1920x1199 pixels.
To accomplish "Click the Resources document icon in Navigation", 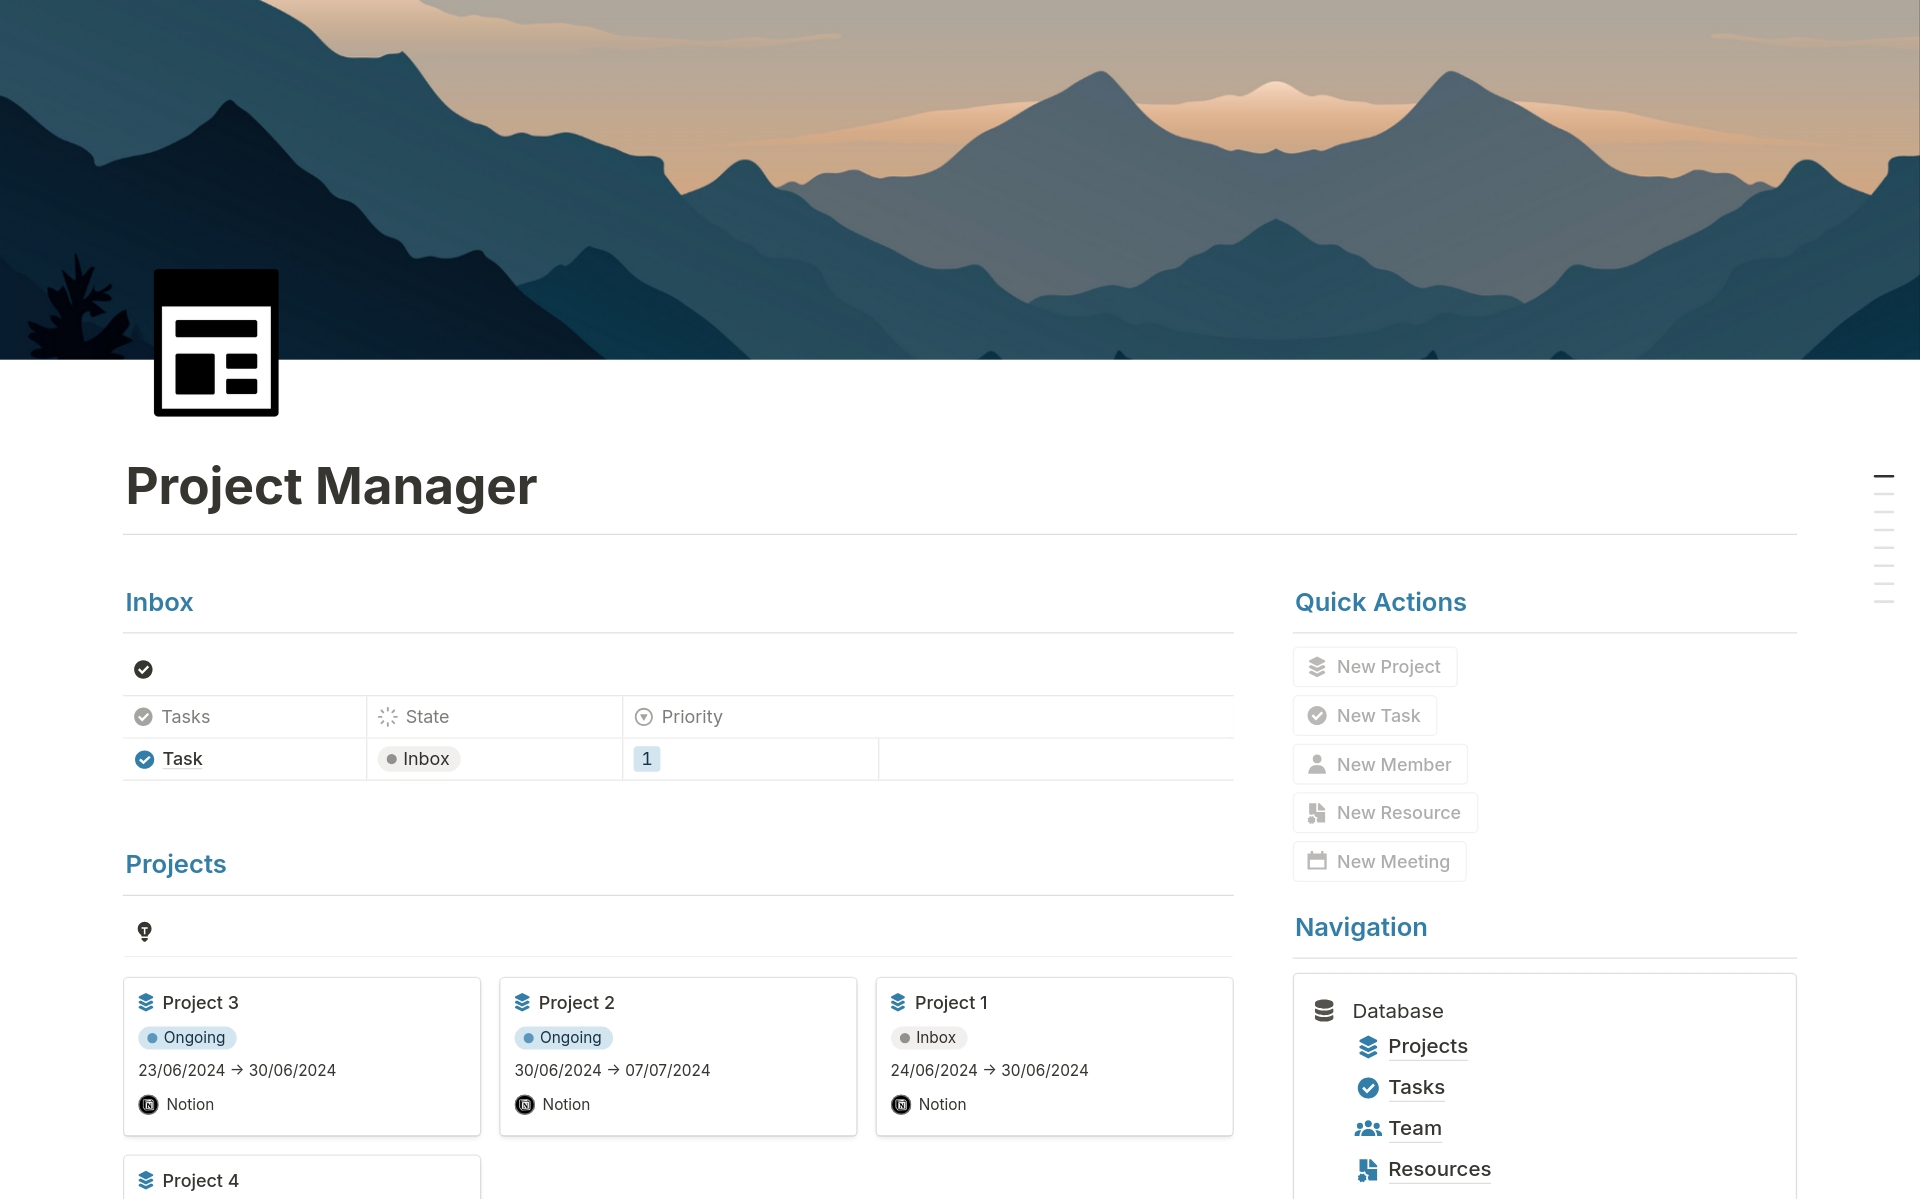I will tap(1367, 1169).
